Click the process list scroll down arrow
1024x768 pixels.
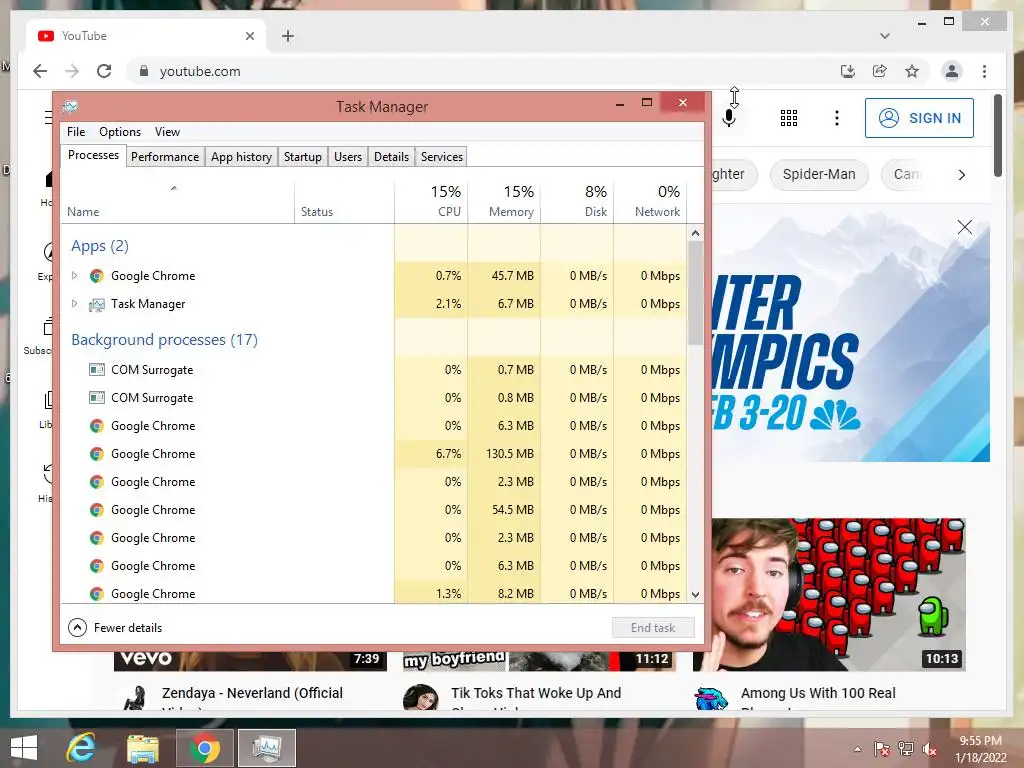coord(696,595)
